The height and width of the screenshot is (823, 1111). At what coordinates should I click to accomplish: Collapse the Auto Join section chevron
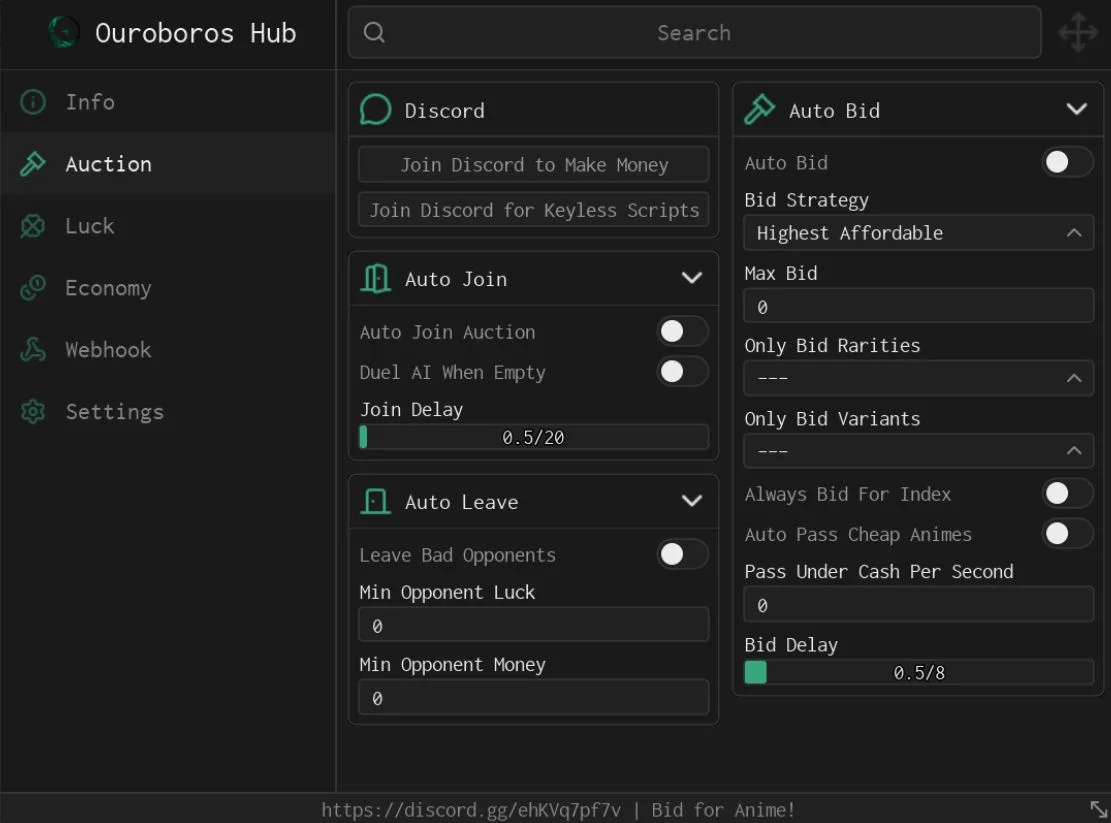[692, 278]
